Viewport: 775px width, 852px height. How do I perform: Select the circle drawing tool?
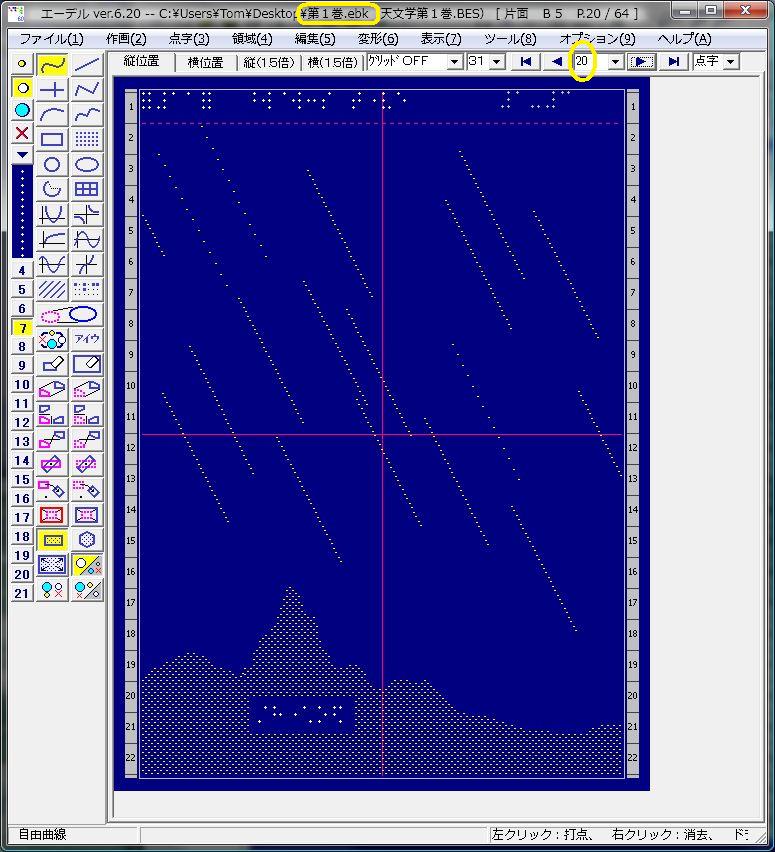tap(52, 164)
